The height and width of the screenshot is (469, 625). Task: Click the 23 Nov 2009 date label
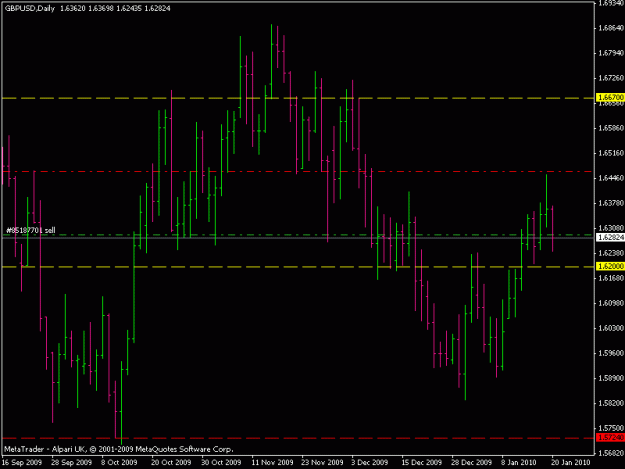322,463
